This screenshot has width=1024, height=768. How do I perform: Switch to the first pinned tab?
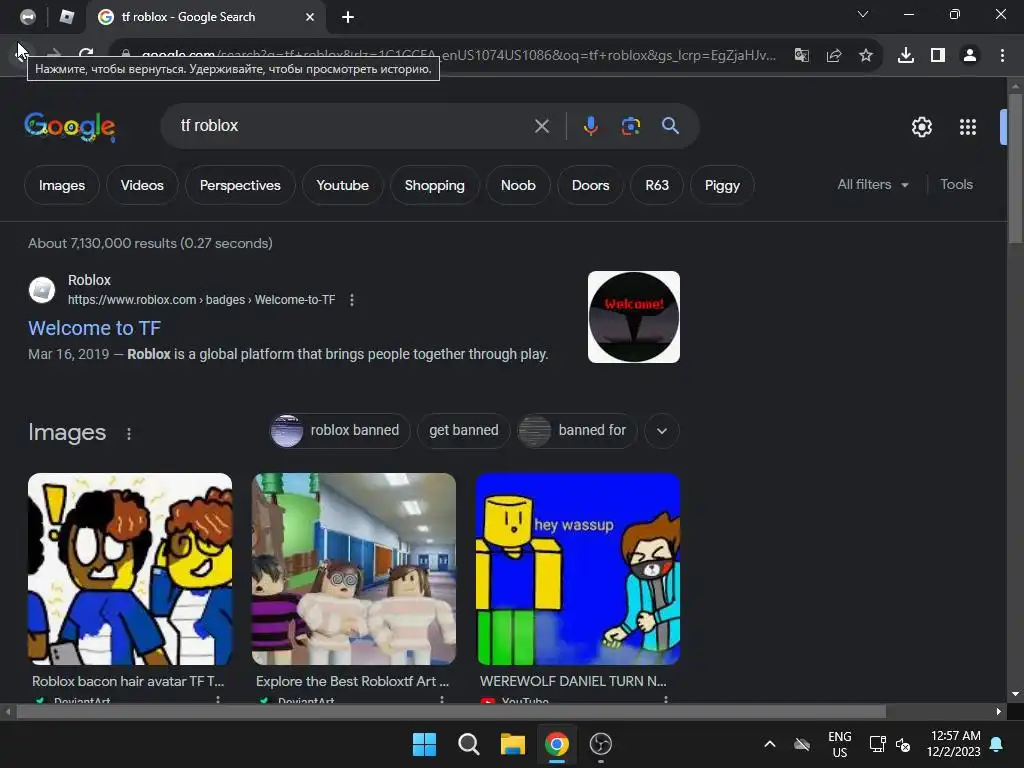pyautogui.click(x=28, y=17)
